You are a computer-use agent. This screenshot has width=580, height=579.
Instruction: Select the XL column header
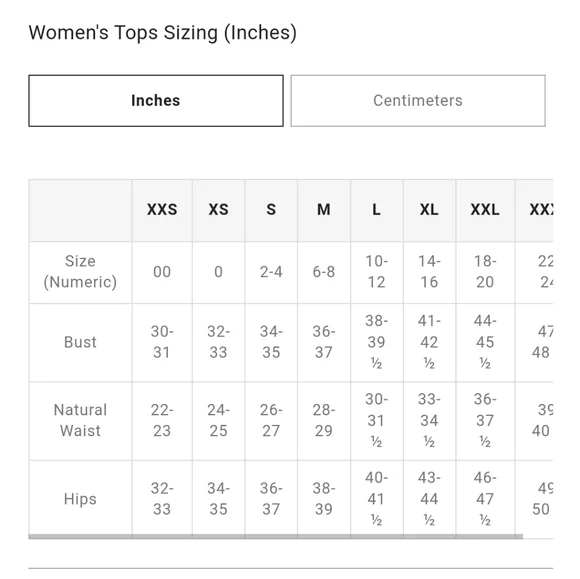click(429, 210)
